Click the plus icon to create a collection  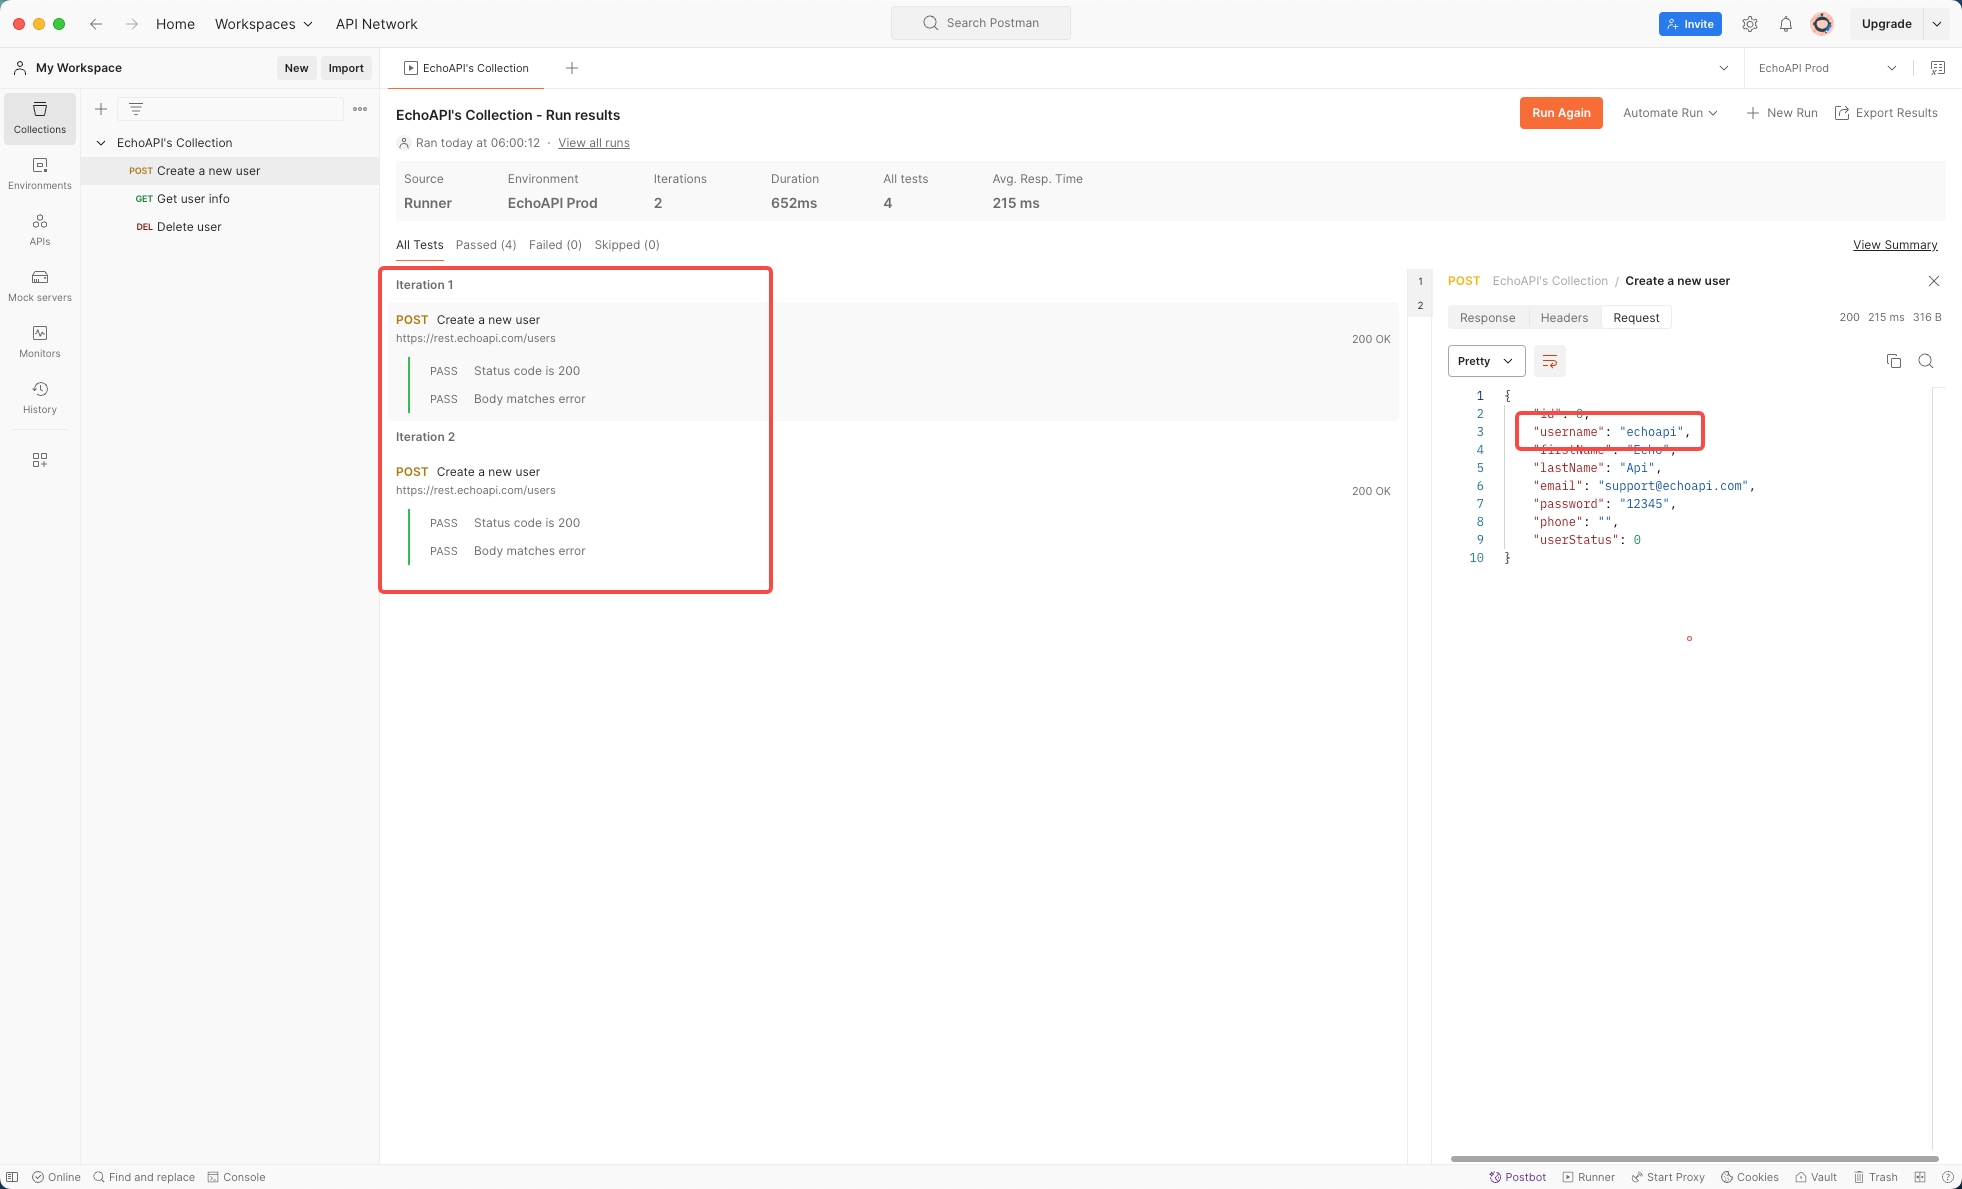coord(101,109)
